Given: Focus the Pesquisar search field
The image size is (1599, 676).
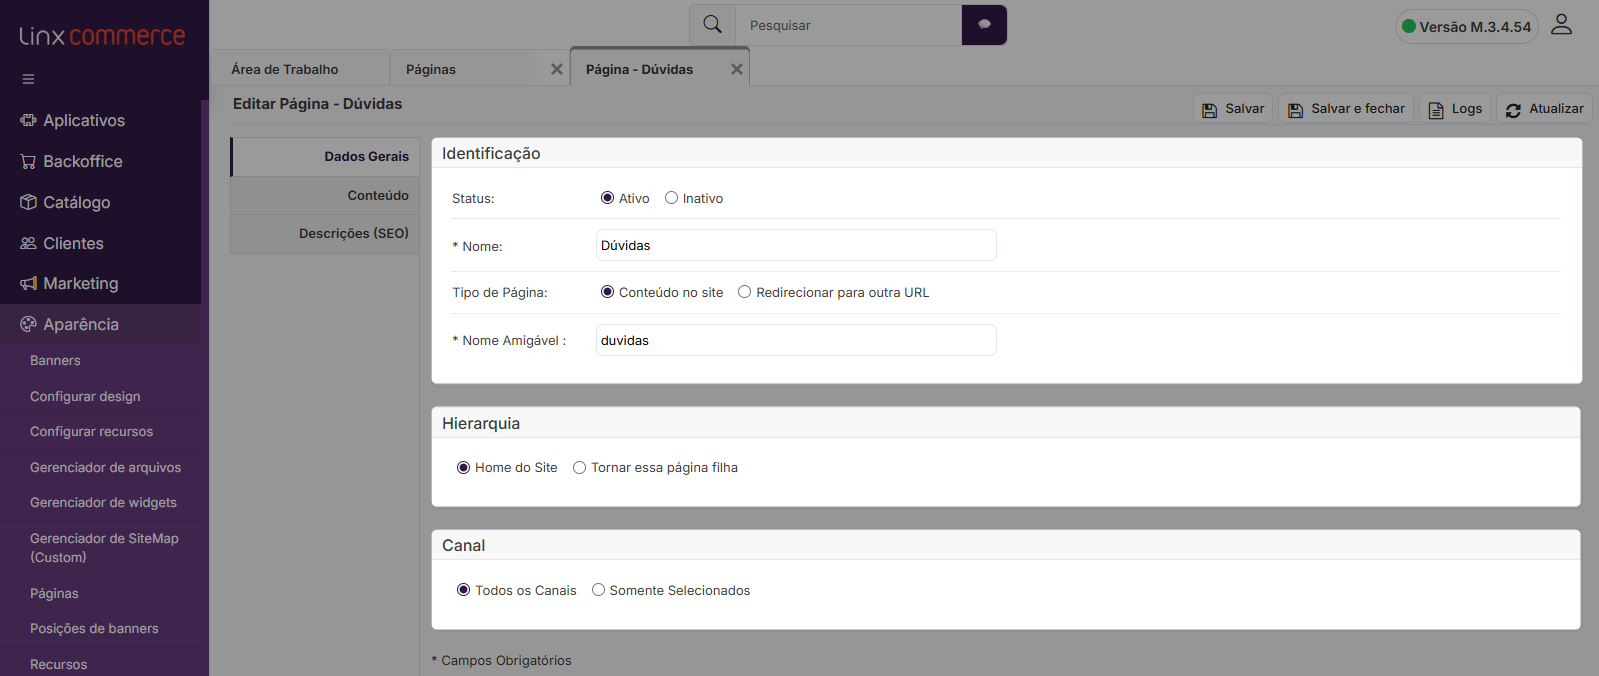Looking at the screenshot, I should pos(849,25).
